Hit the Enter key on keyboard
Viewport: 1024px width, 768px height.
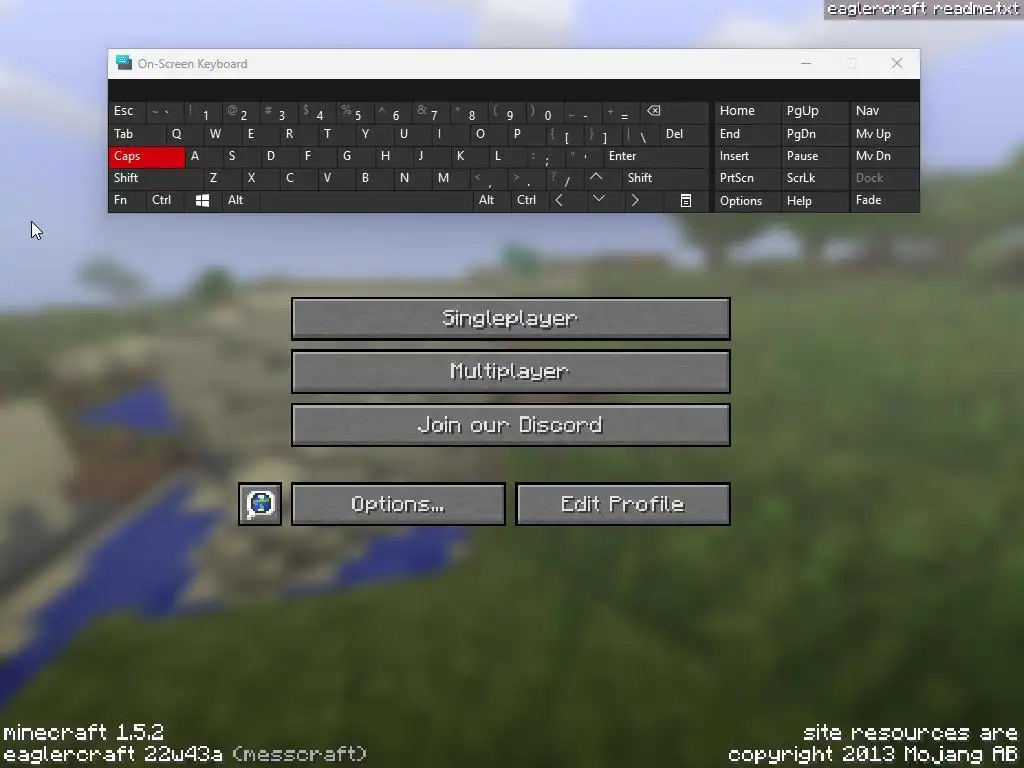[656, 156]
